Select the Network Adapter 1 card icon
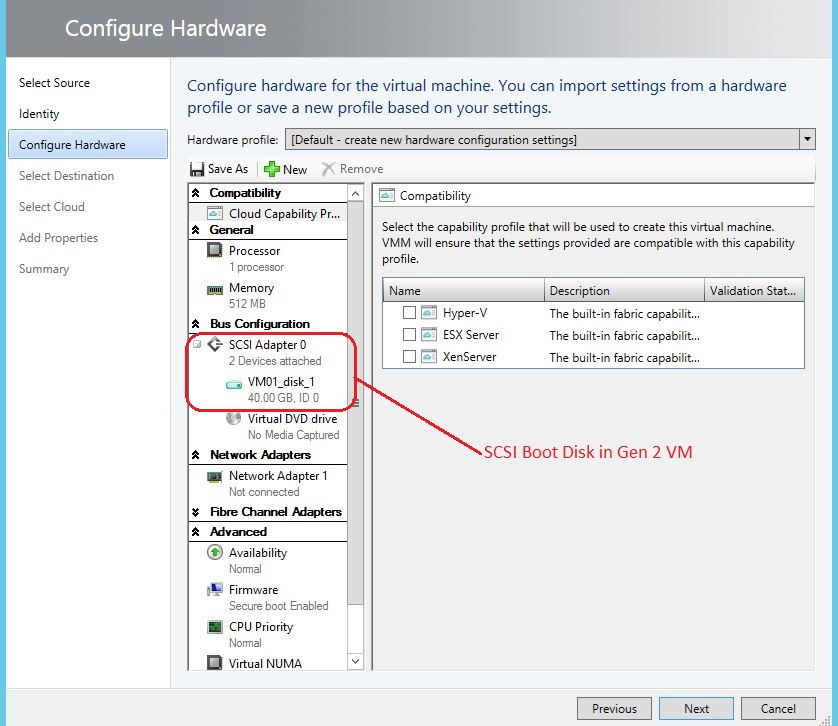Viewport: 838px width, 726px height. [x=215, y=476]
